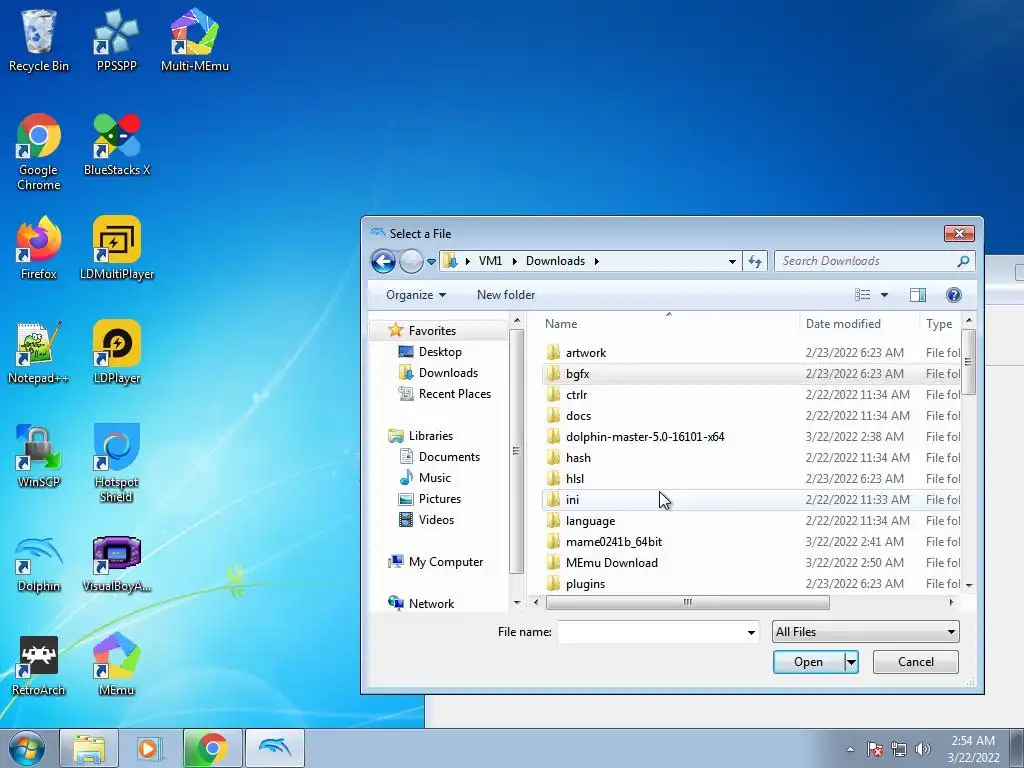This screenshot has height=768, width=1024.
Task: Click the VM1 breadcrumb segment
Action: click(490, 261)
